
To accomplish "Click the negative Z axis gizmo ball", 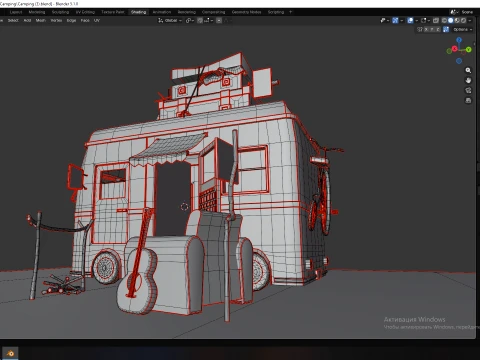I will pos(459,61).
